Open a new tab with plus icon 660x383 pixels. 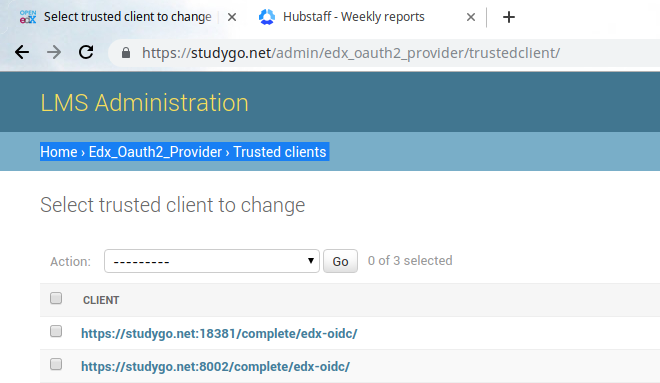pyautogui.click(x=508, y=17)
